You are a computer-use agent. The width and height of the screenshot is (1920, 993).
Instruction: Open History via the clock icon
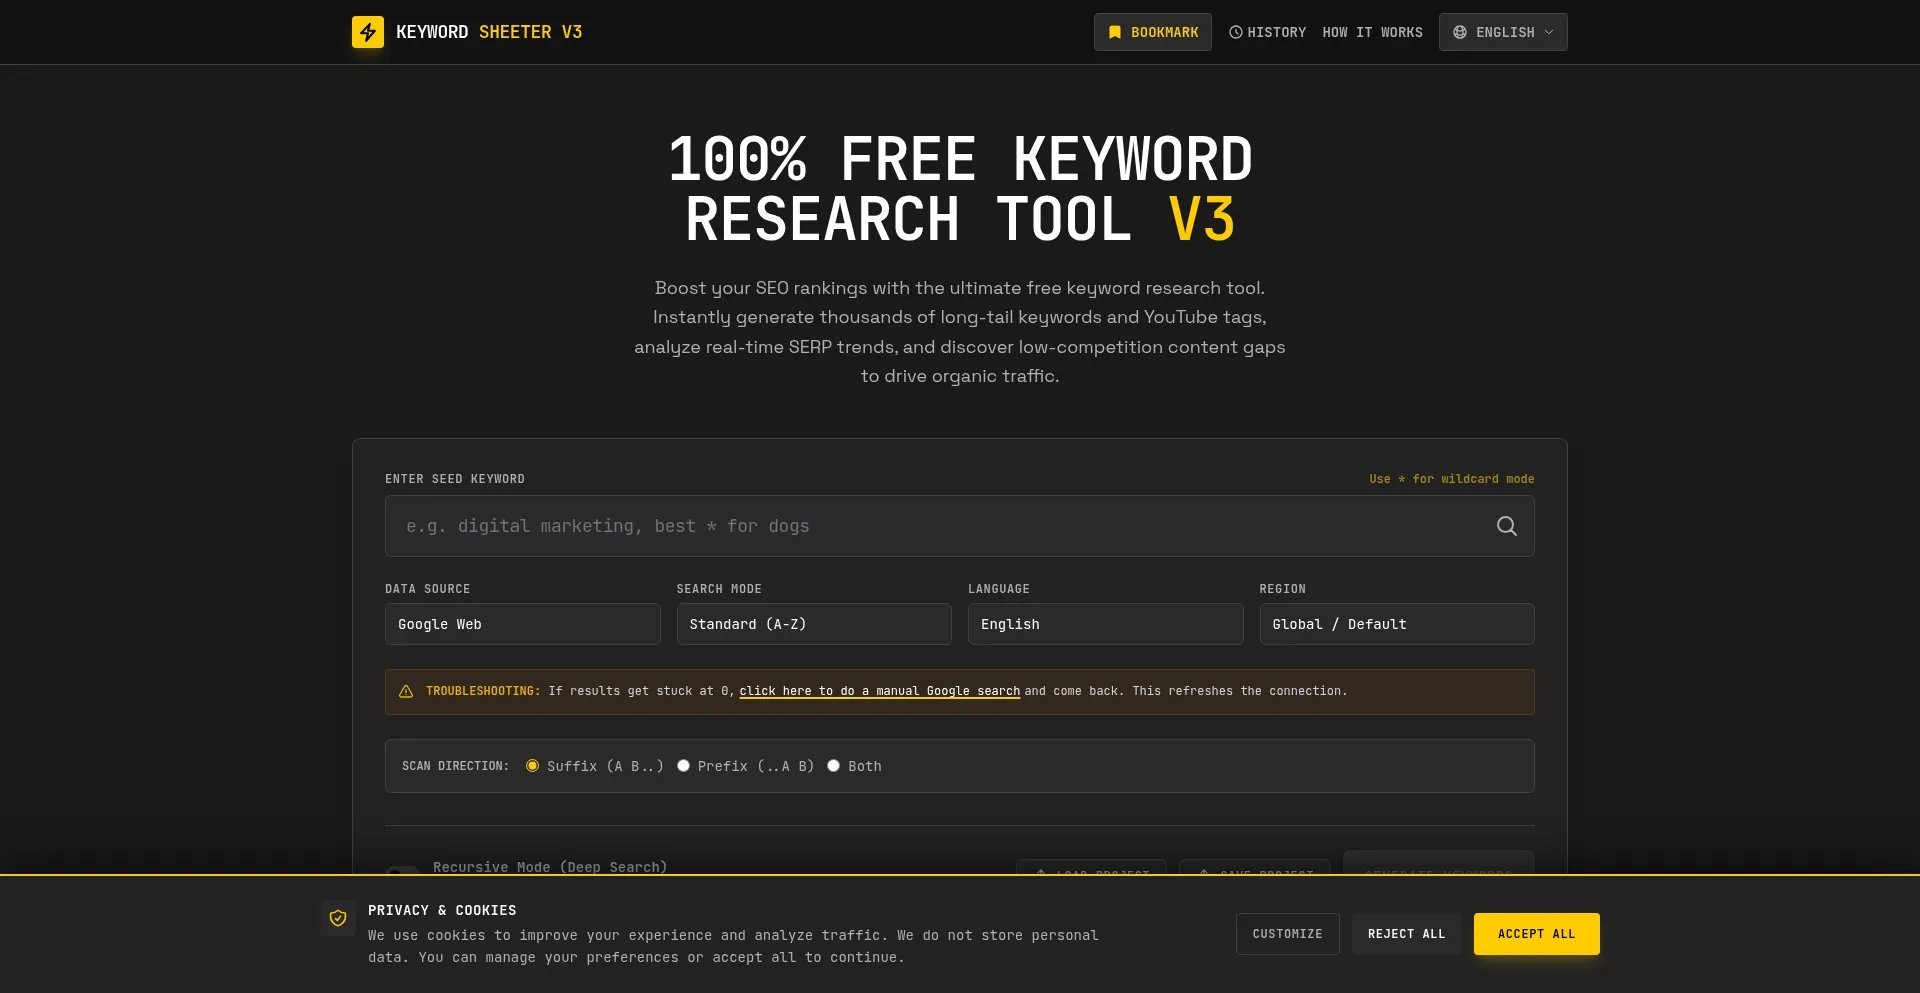point(1236,32)
